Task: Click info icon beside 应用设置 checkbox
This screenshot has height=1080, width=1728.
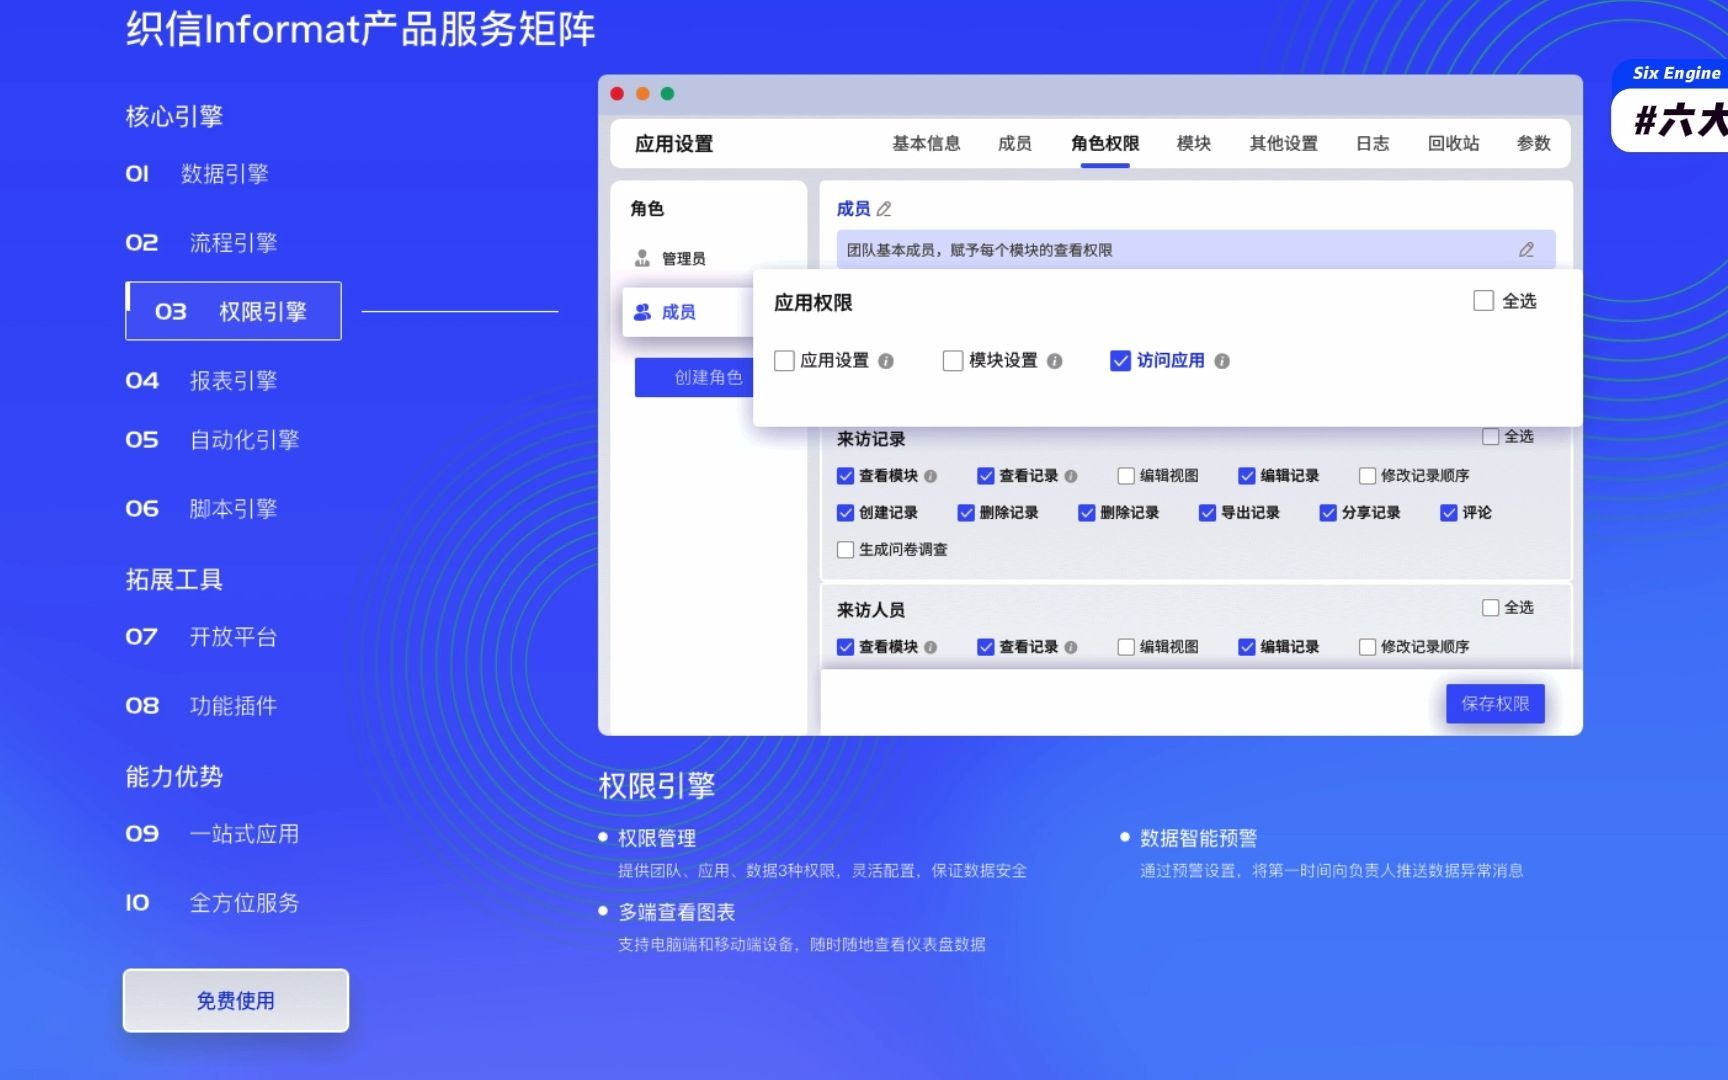Action: point(886,361)
